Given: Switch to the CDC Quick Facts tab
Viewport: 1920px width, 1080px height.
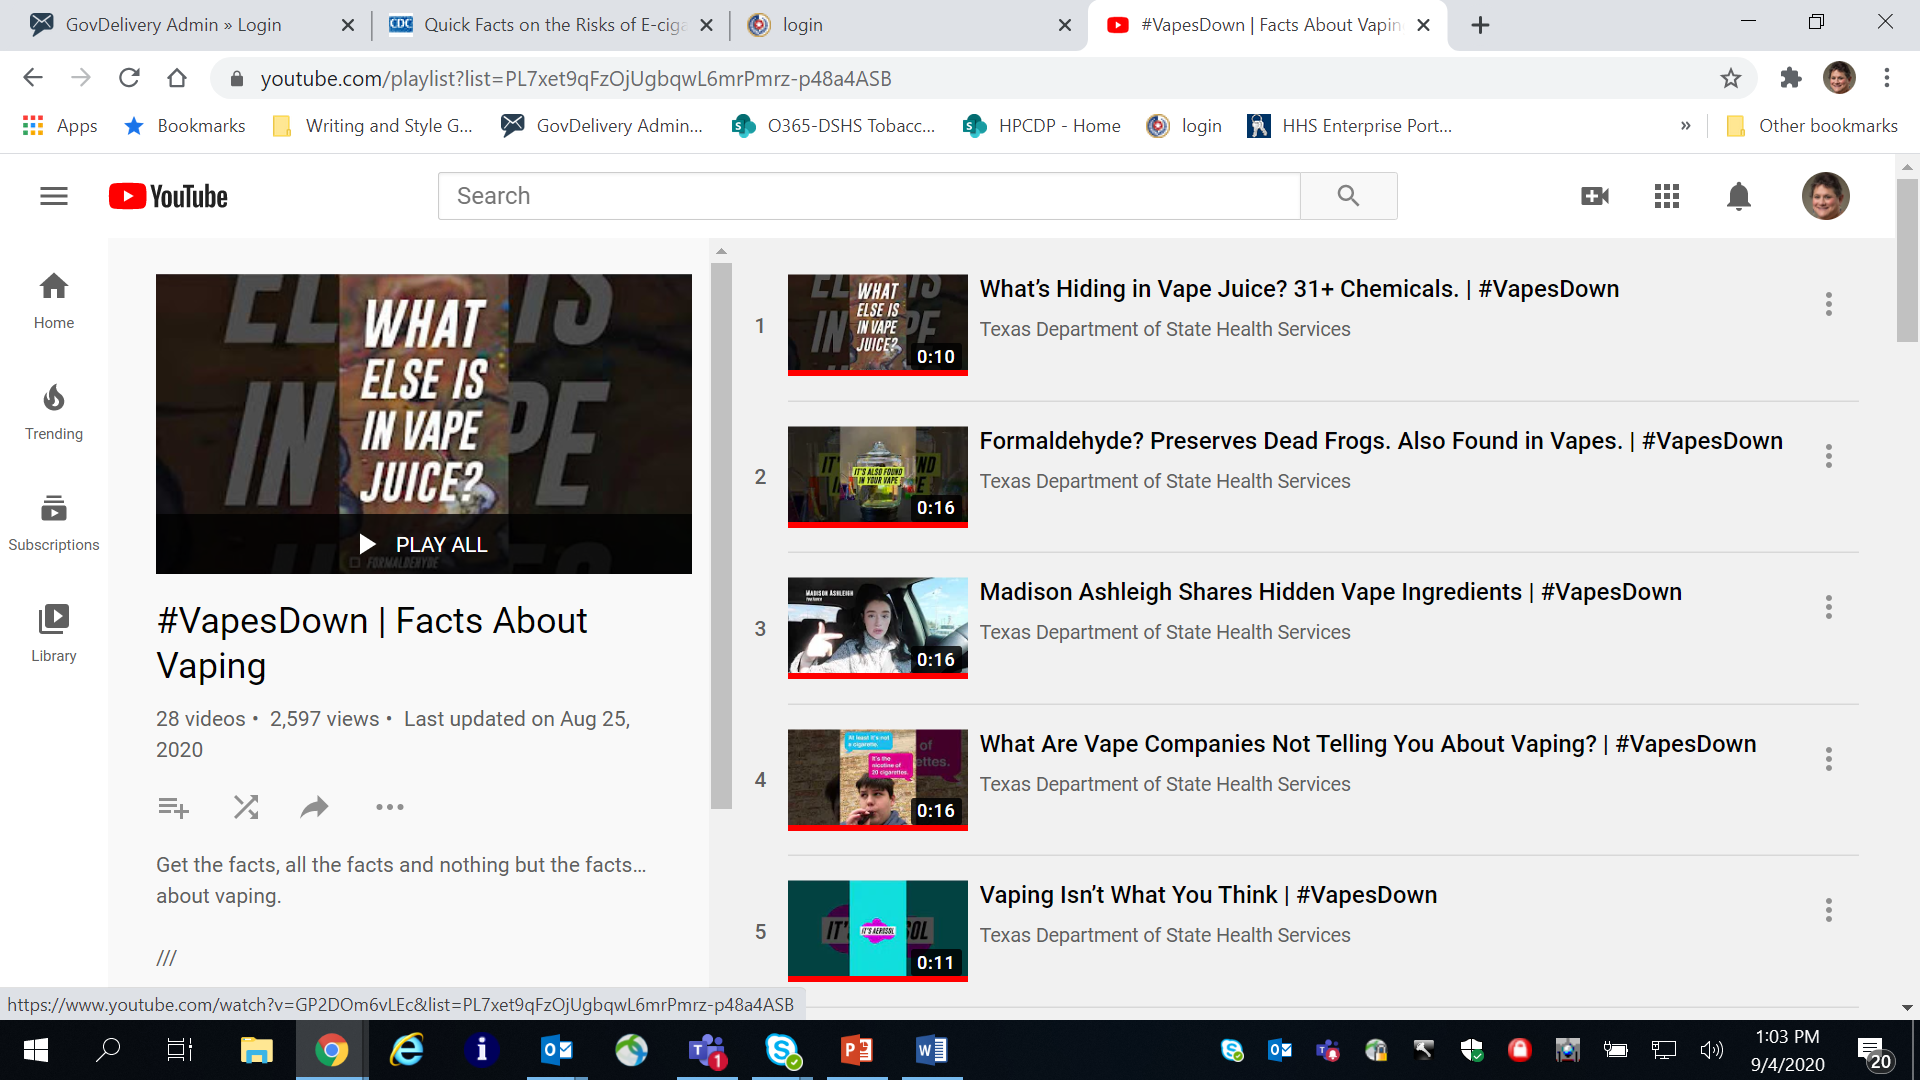Looking at the screenshot, I should point(545,24).
